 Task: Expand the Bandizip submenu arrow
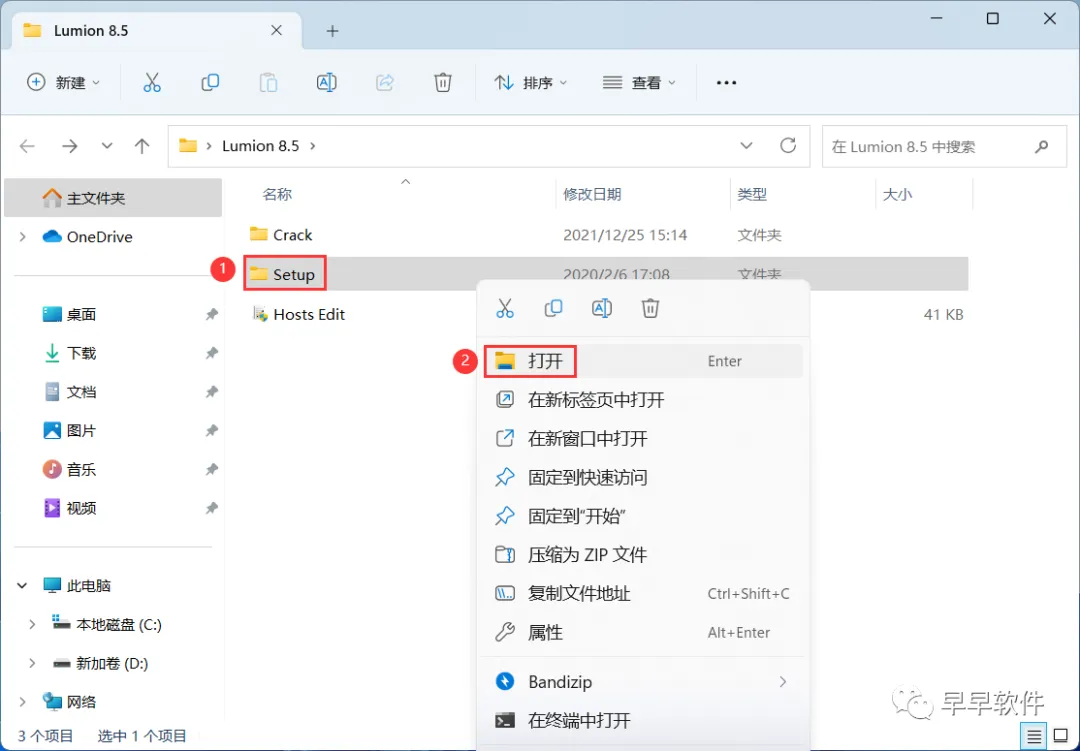click(x=782, y=682)
